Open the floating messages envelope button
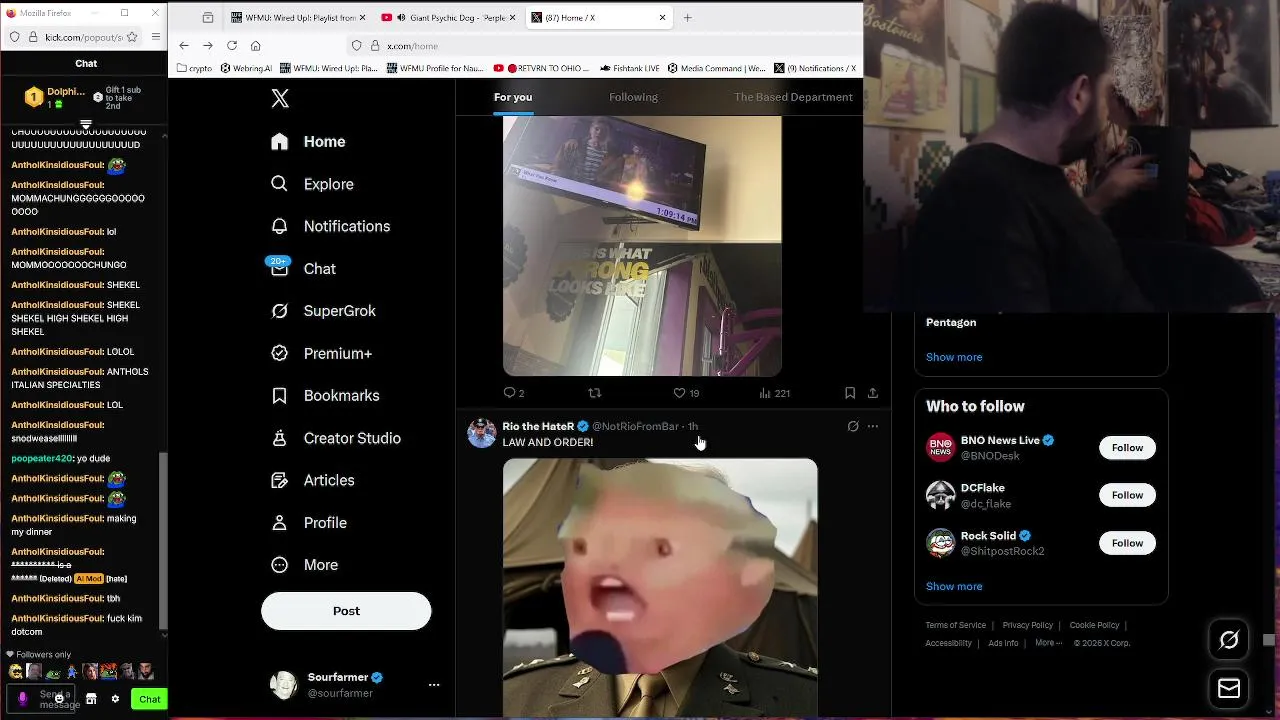The image size is (1280, 720). [x=1229, y=688]
